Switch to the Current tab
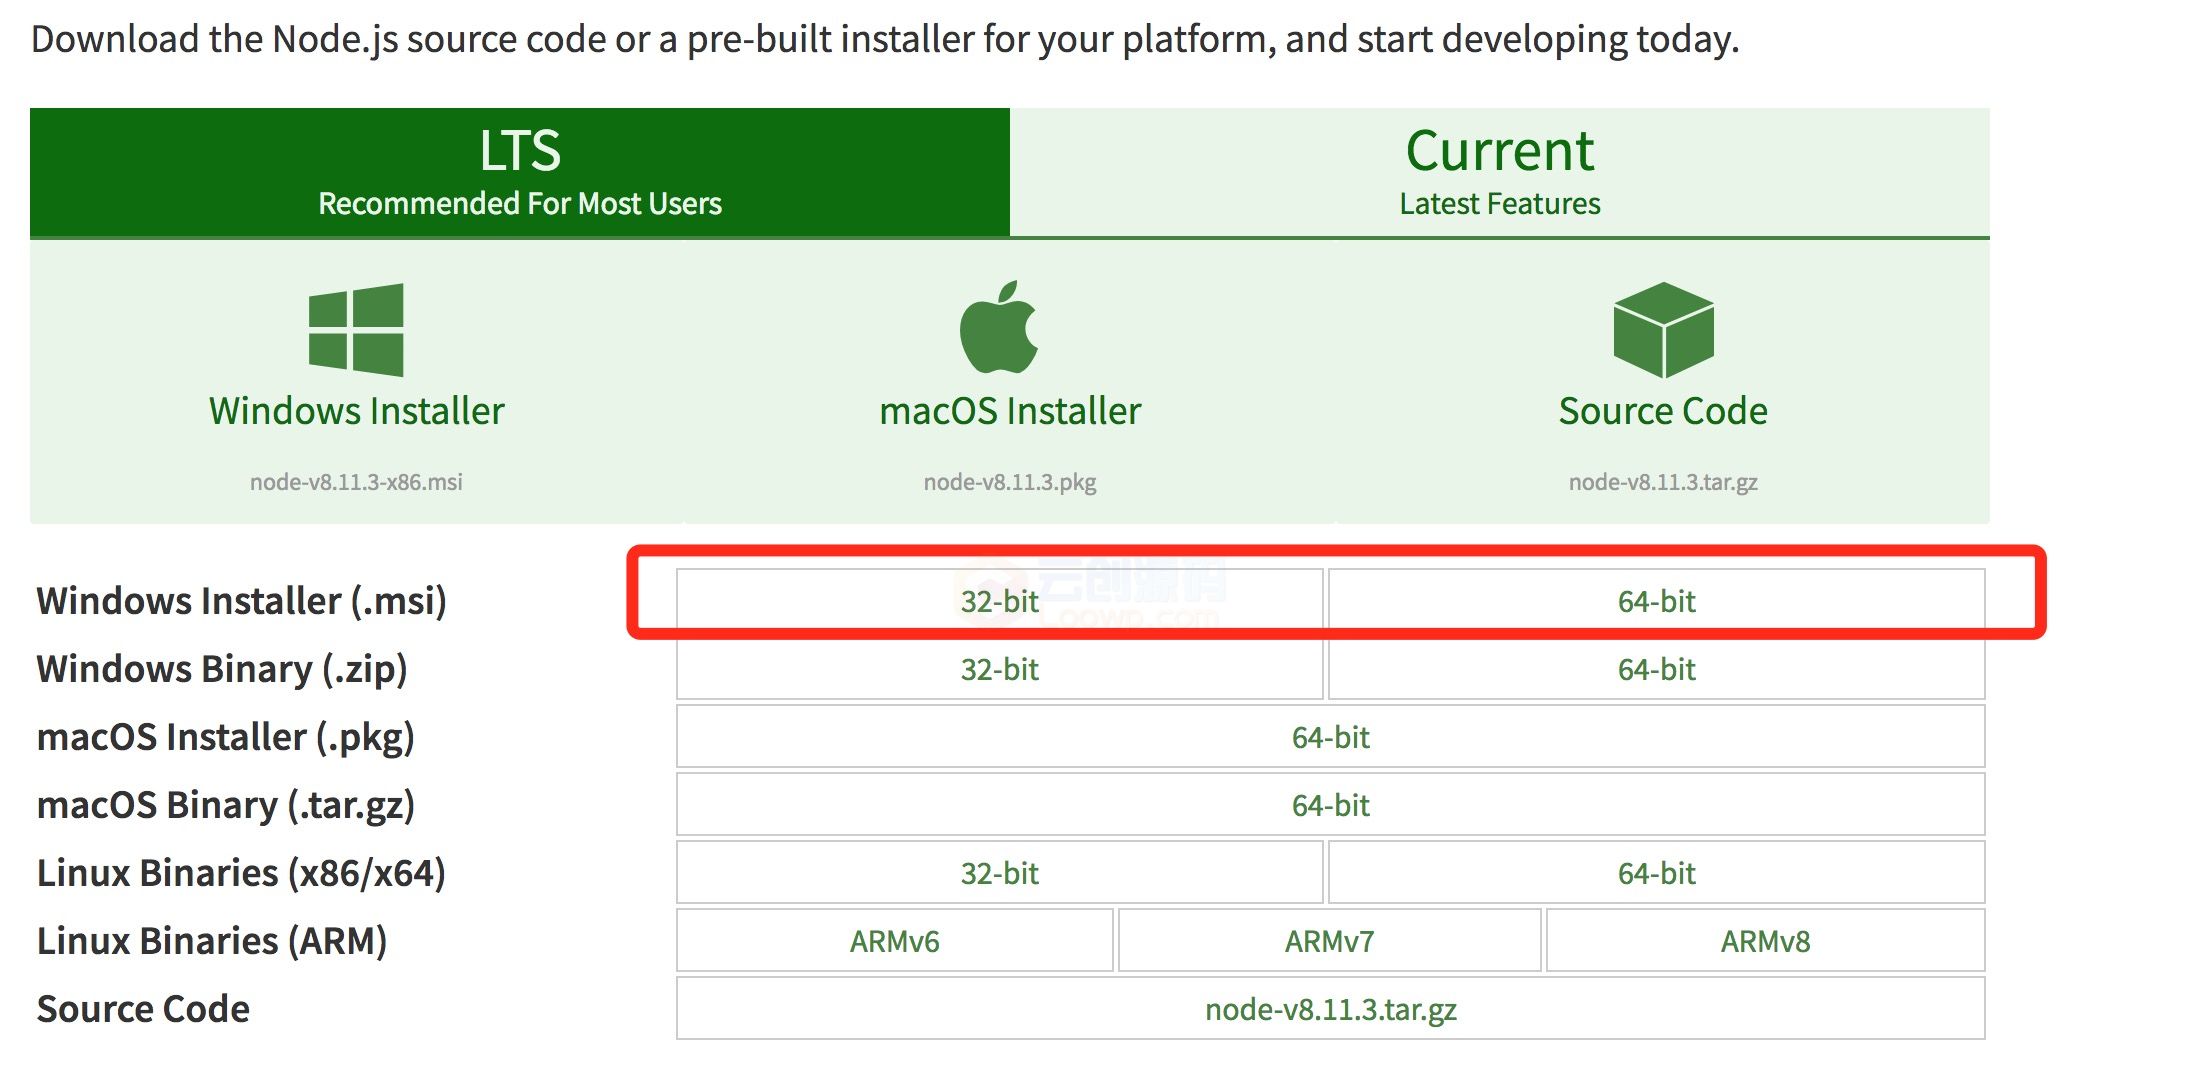This screenshot has width=2186, height=1084. tap(1500, 172)
